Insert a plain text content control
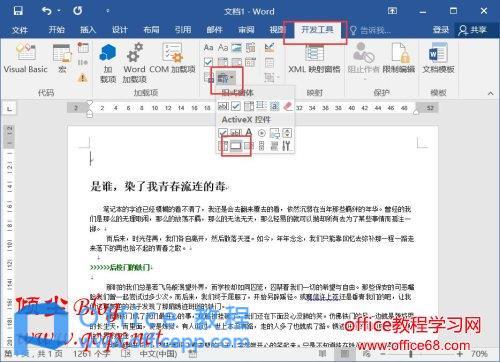 223,48
